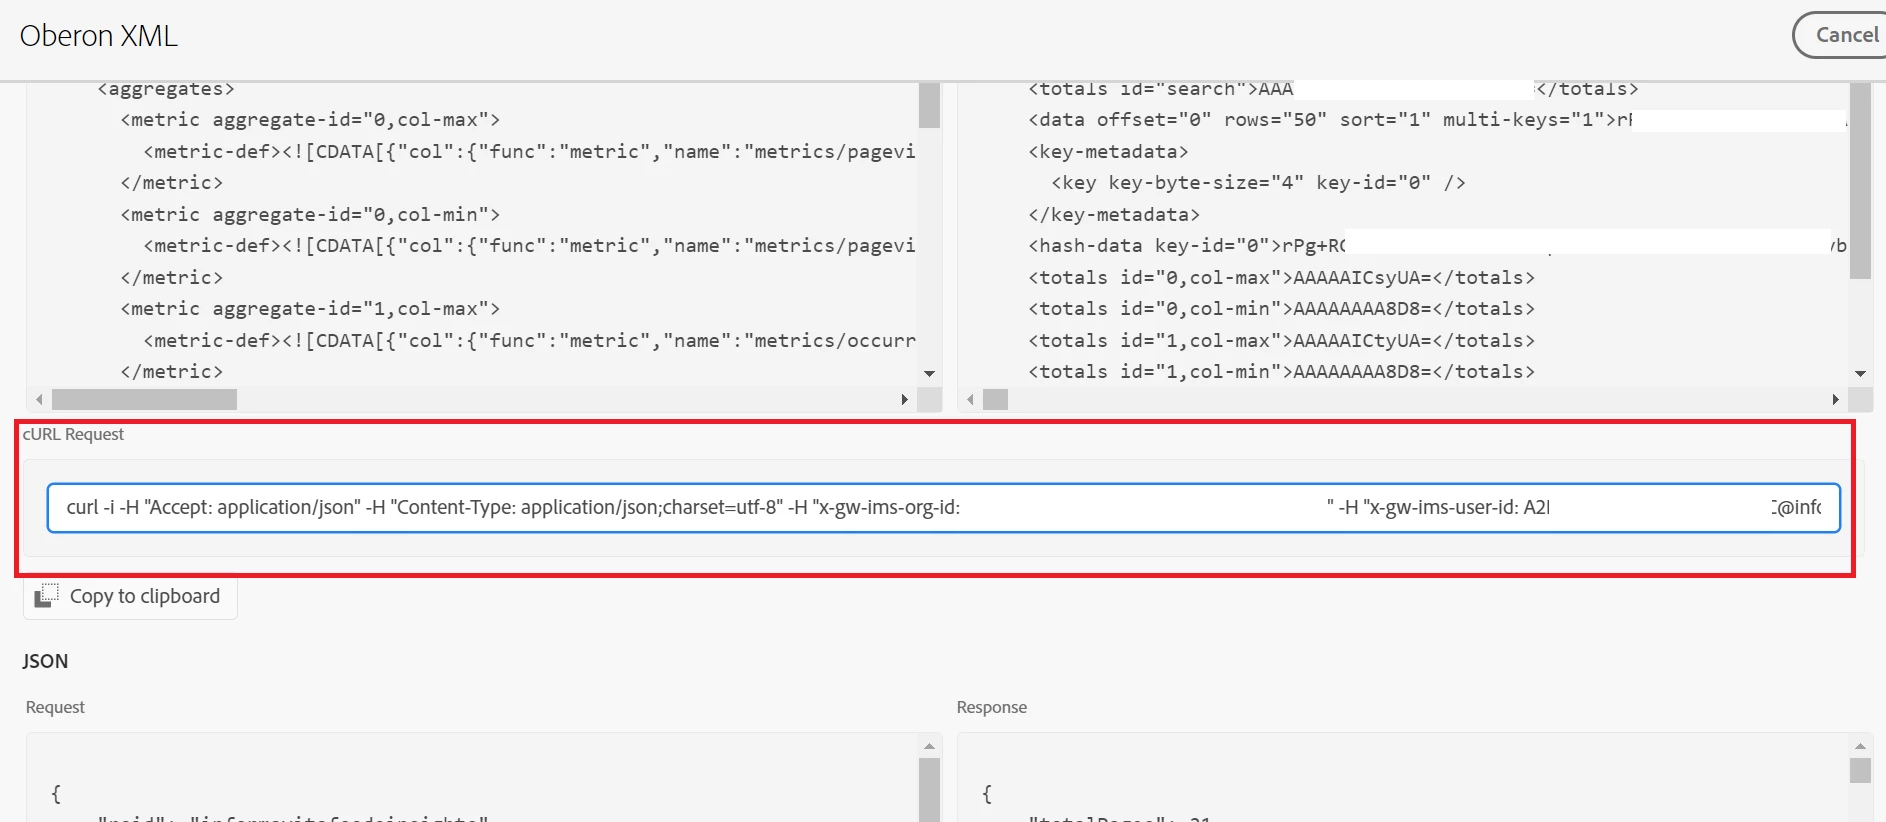The image size is (1886, 822).
Task: Click the <aggregates> line in request XML
Action: point(166,89)
